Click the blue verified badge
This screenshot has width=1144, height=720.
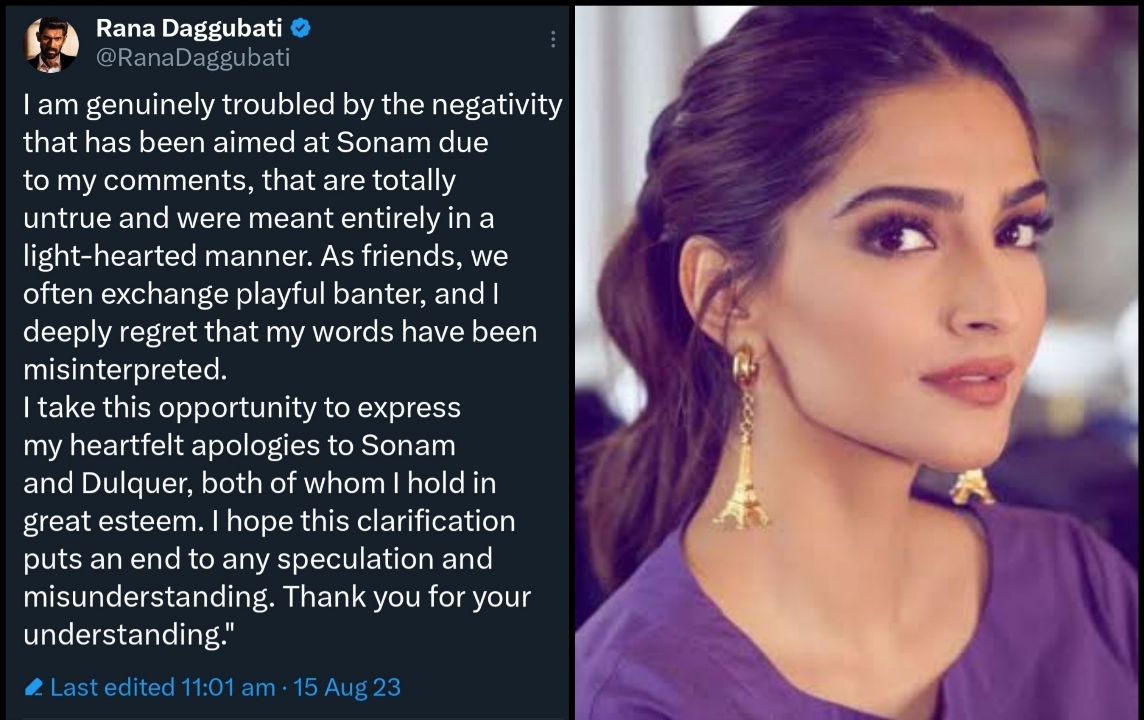(299, 29)
